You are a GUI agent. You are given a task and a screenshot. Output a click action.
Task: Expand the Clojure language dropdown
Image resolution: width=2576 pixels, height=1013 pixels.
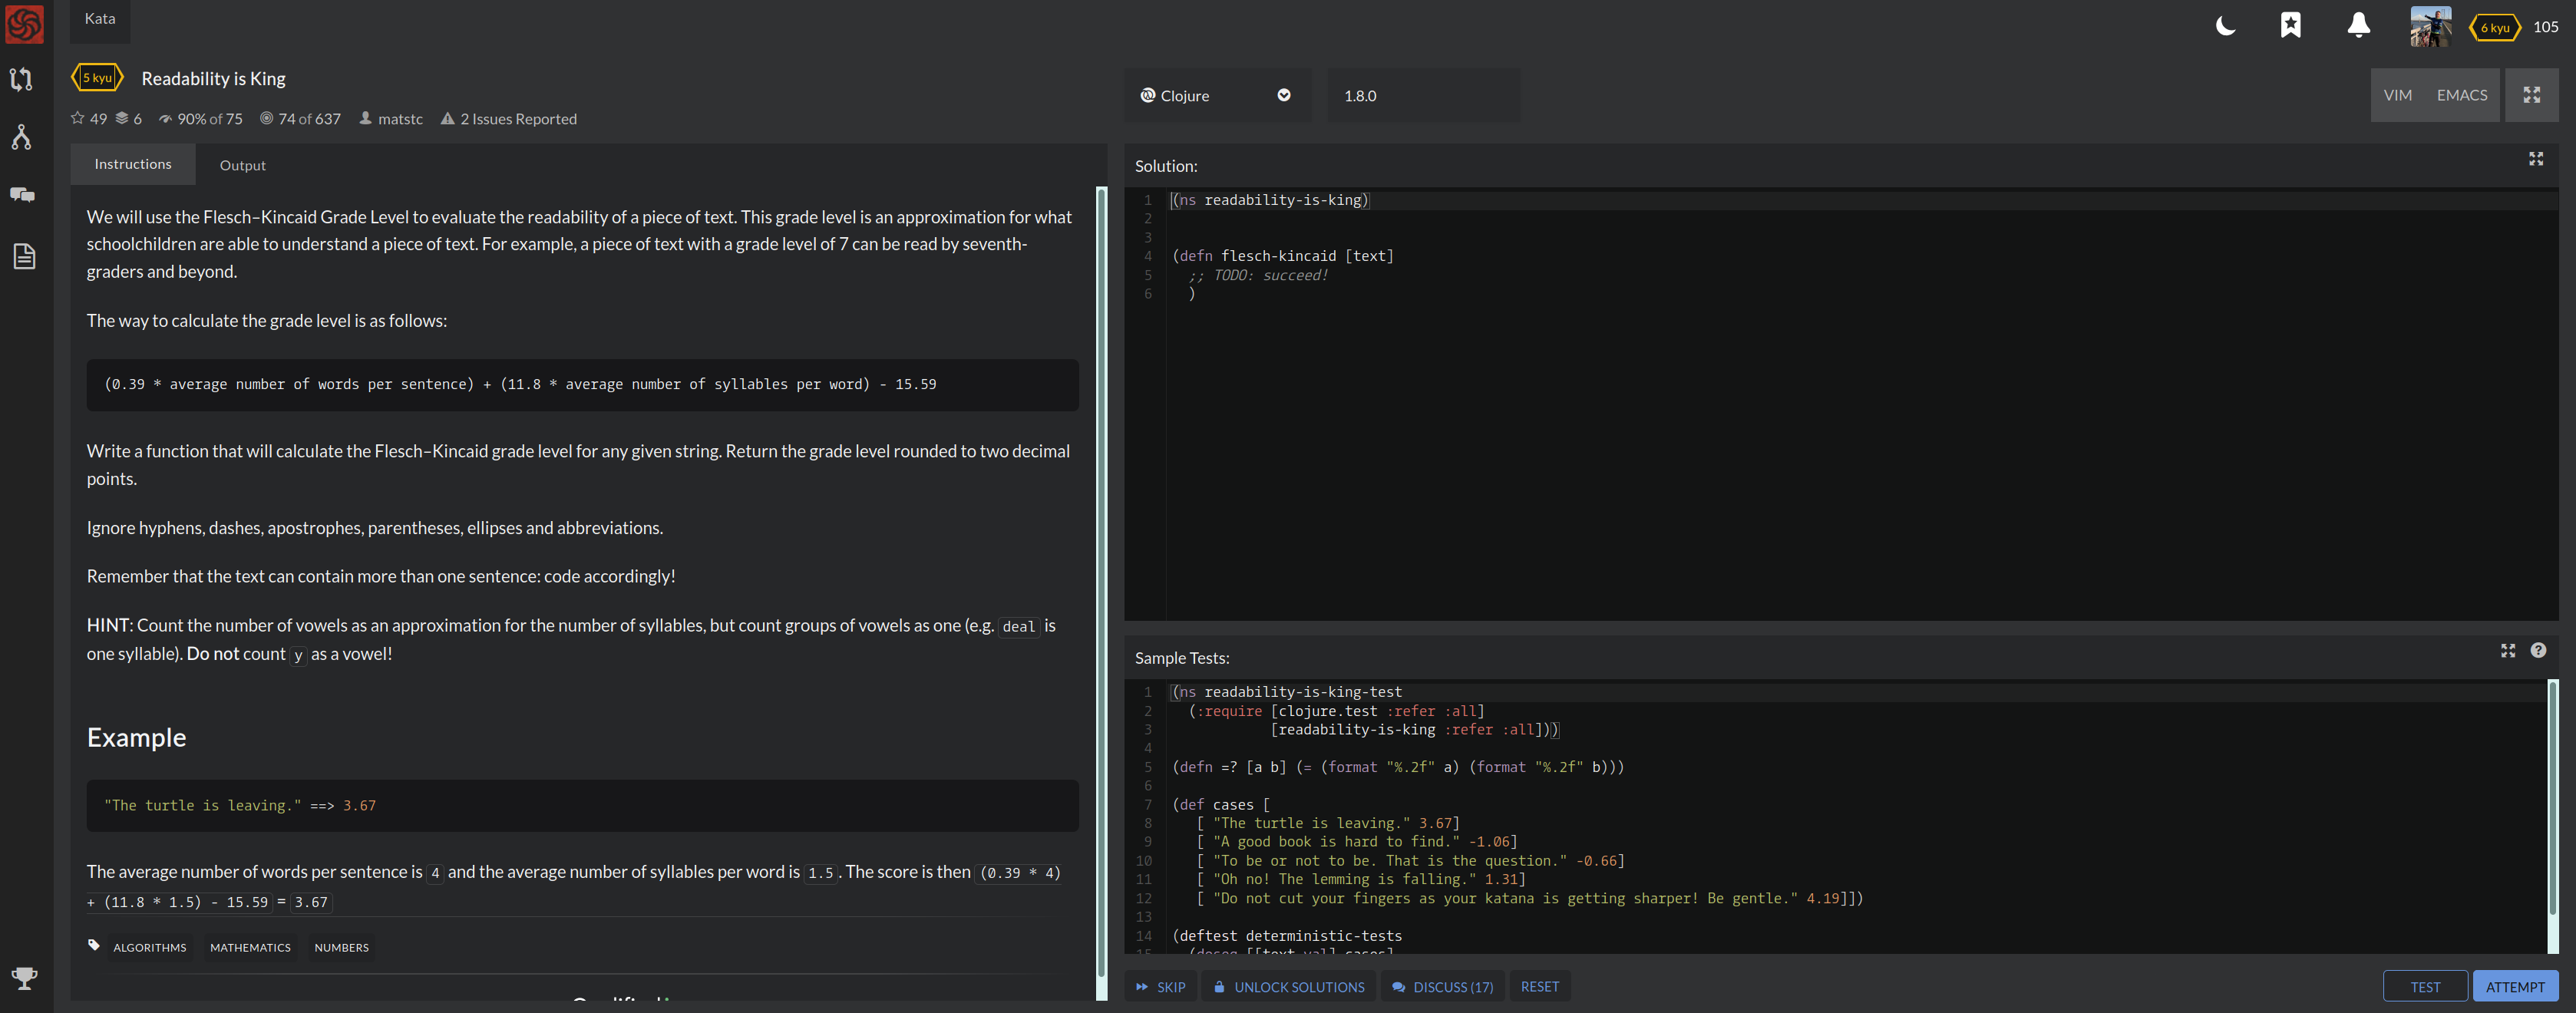point(1216,95)
